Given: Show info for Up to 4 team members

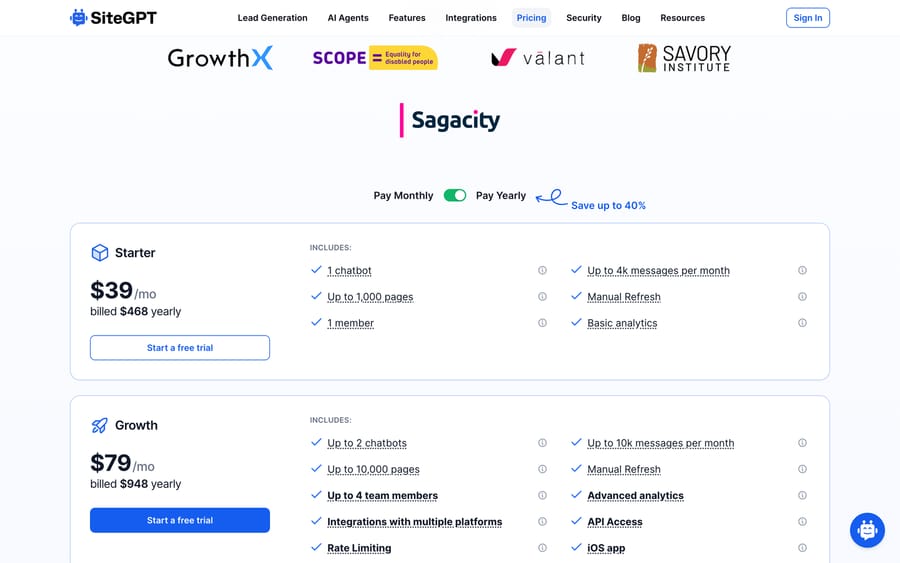Looking at the screenshot, I should (542, 495).
